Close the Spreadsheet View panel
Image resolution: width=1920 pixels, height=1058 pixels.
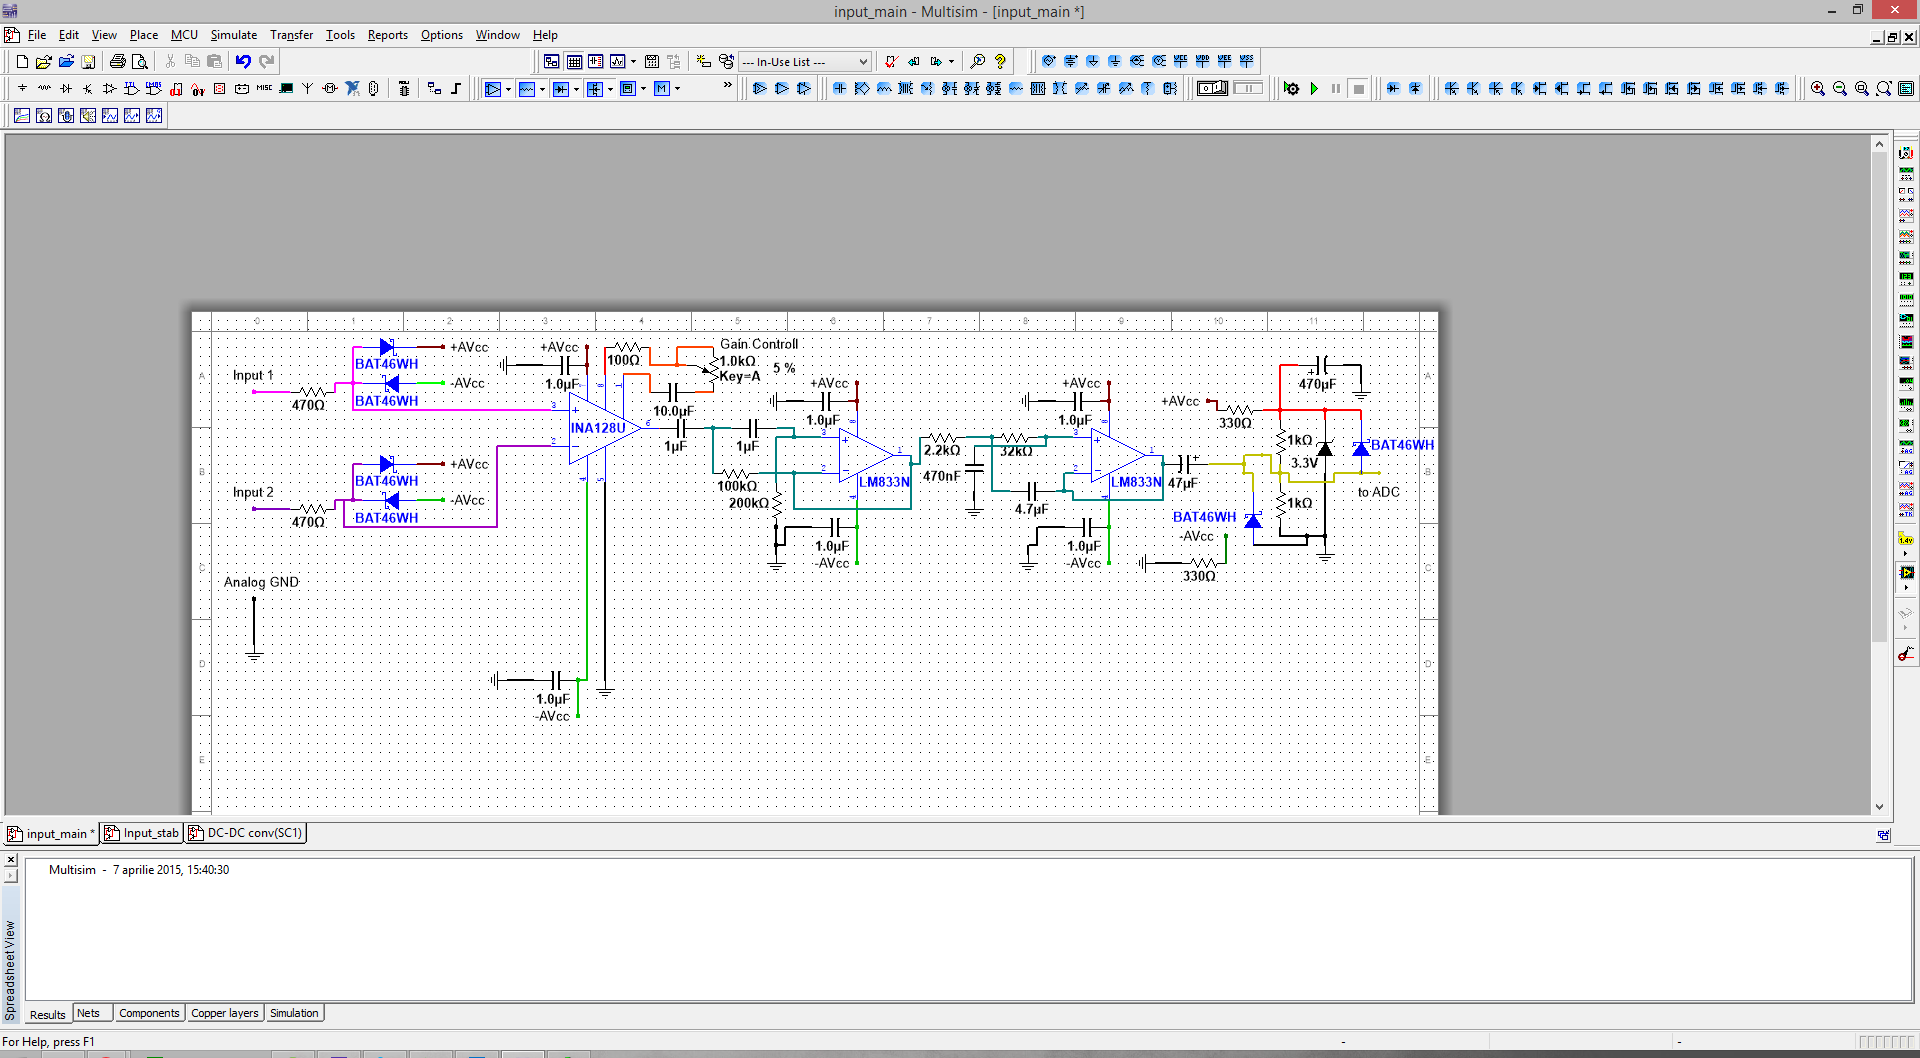11,860
